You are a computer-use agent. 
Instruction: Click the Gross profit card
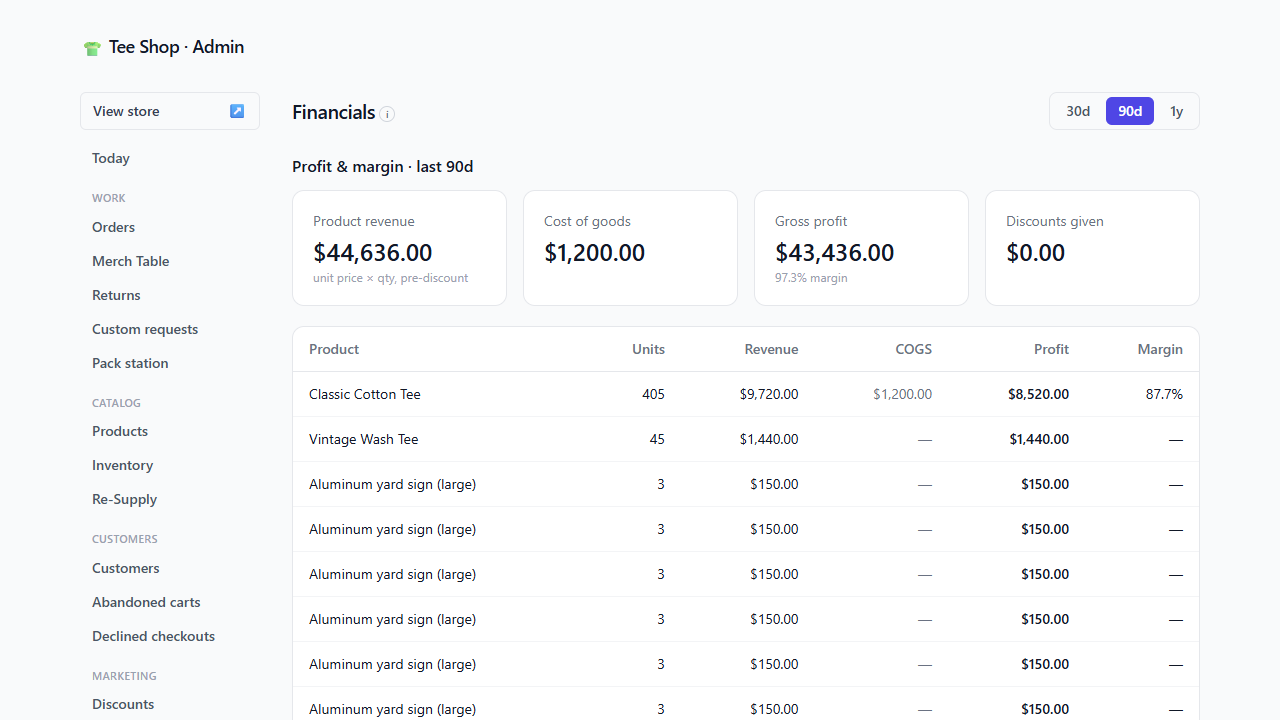(861, 248)
